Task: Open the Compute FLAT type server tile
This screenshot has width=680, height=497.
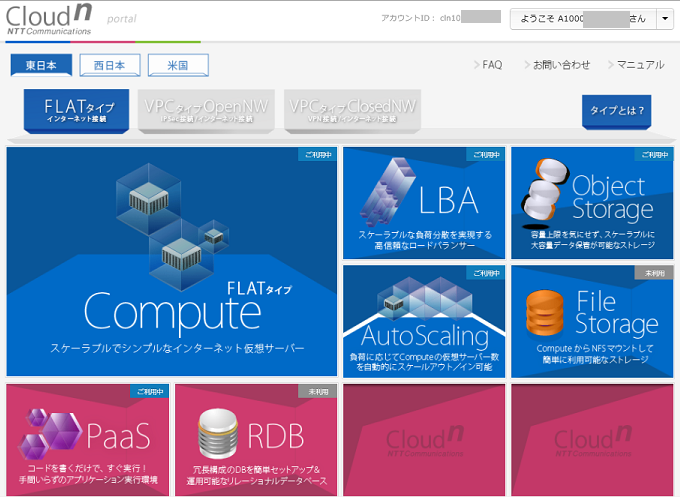Action: [x=172, y=262]
